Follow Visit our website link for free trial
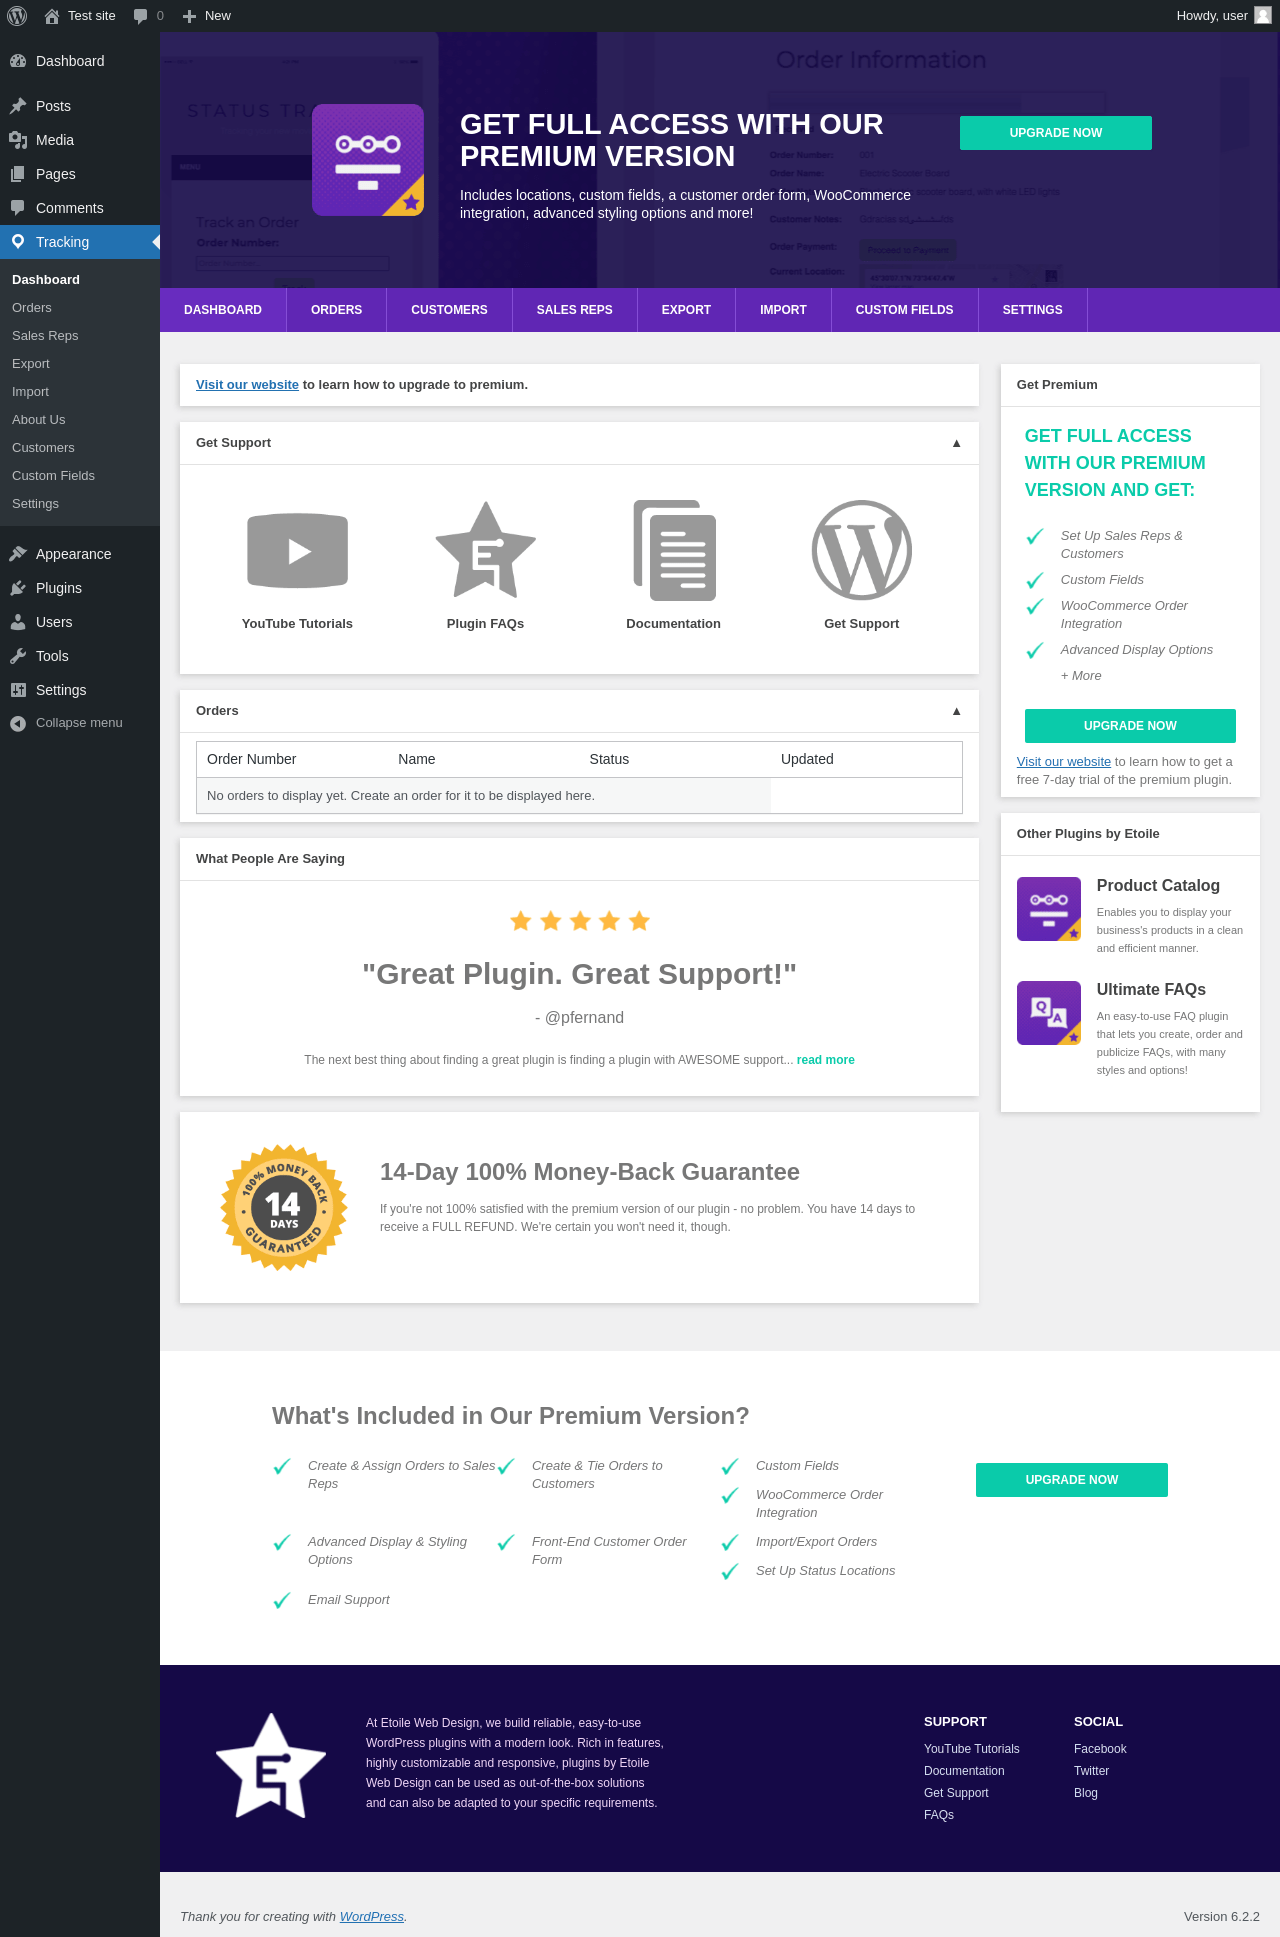The width and height of the screenshot is (1280, 1937). [x=1064, y=762]
